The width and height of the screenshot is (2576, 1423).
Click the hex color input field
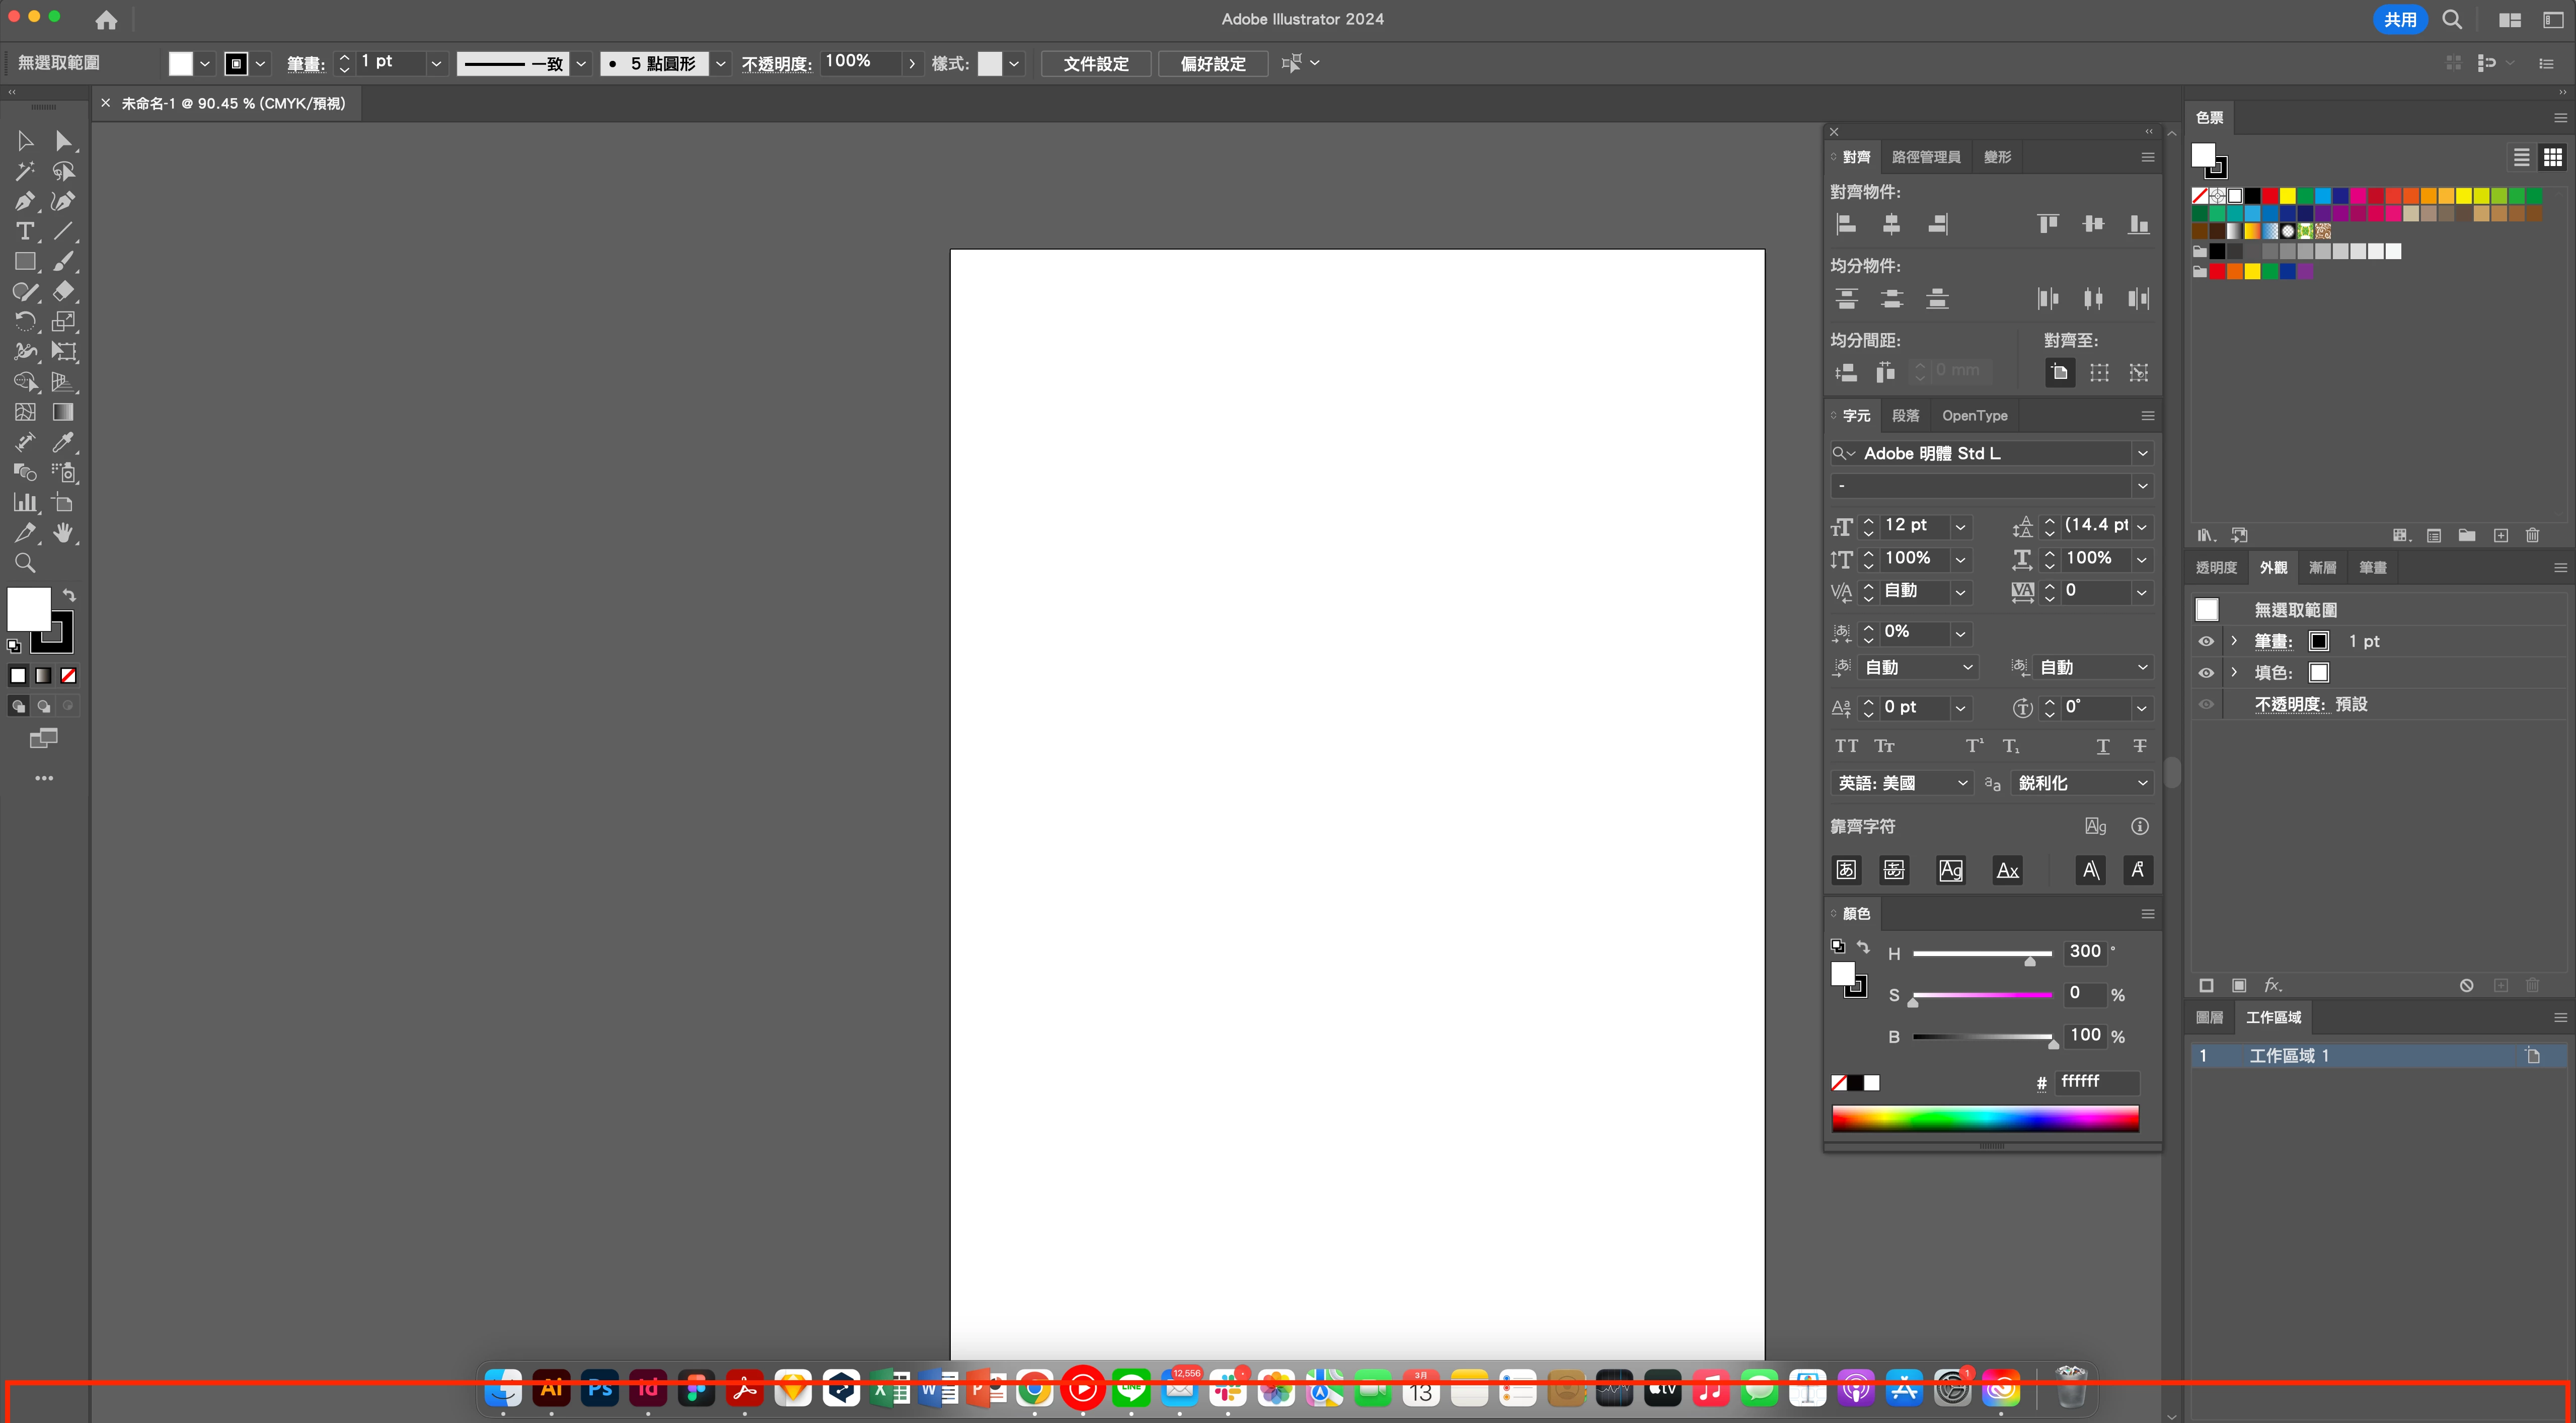click(x=2096, y=1082)
